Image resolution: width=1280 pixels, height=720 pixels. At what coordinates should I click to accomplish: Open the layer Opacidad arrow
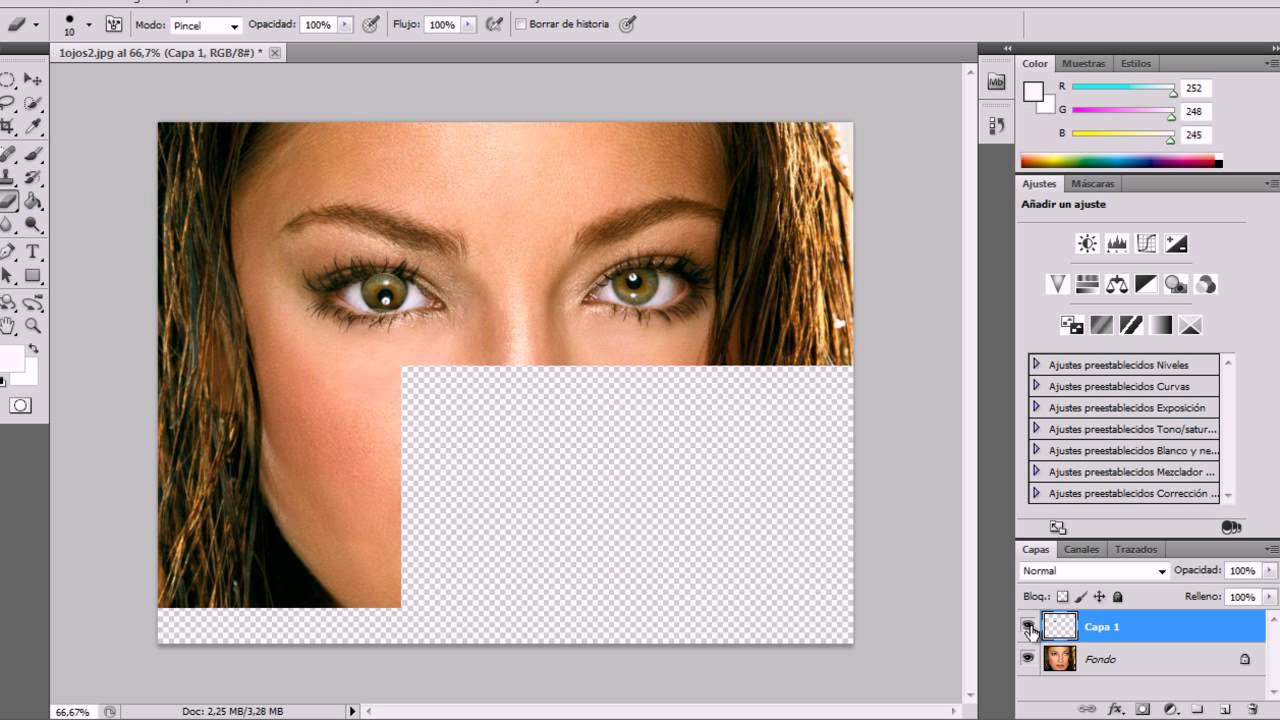1270,571
